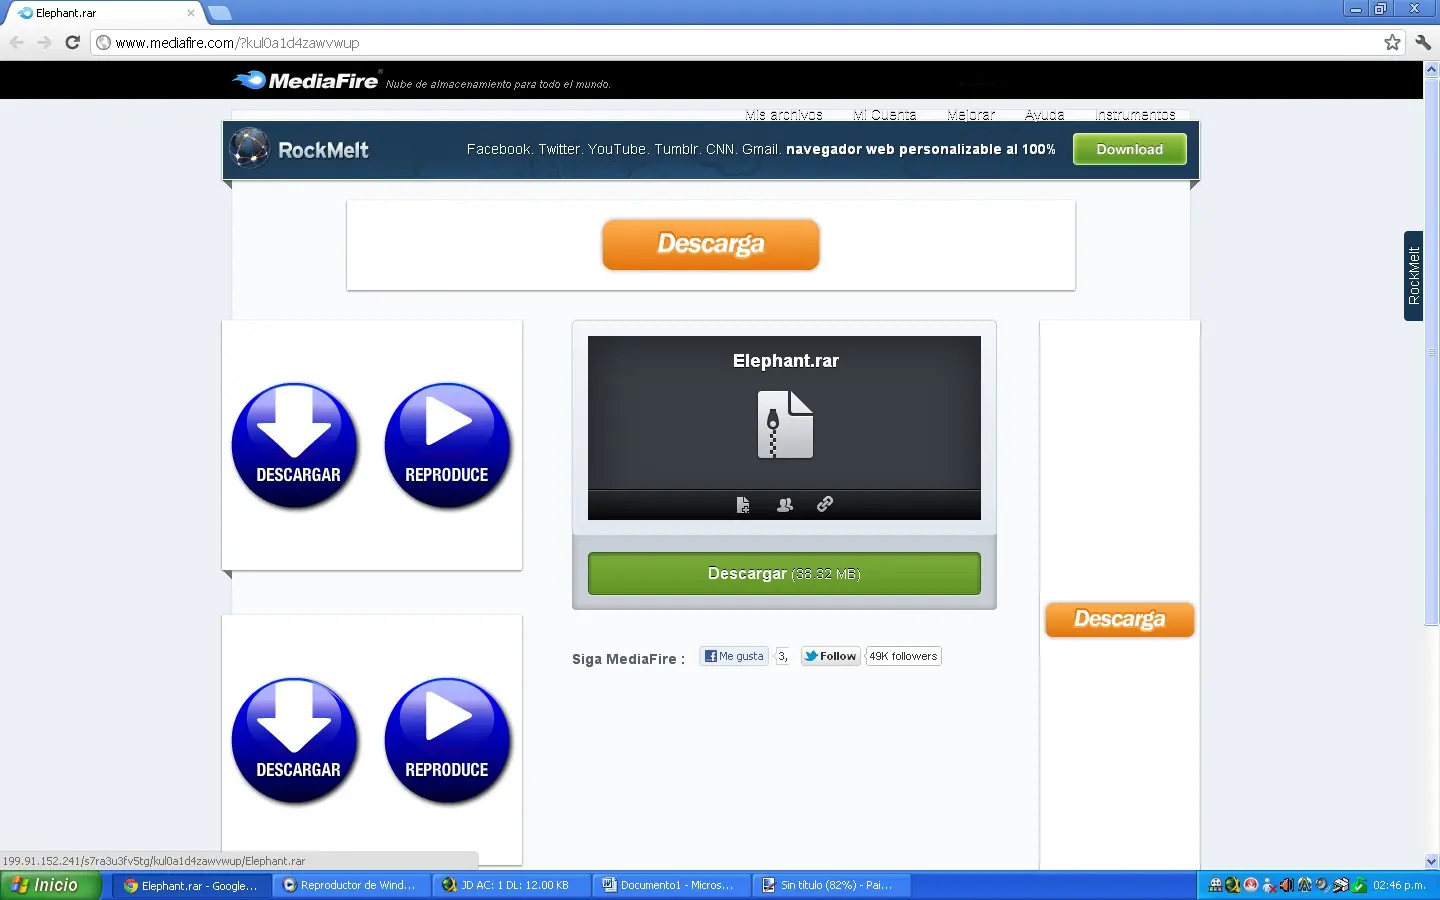Click the copy link chain icon
Image resolution: width=1440 pixels, height=900 pixels.
pyautogui.click(x=825, y=504)
